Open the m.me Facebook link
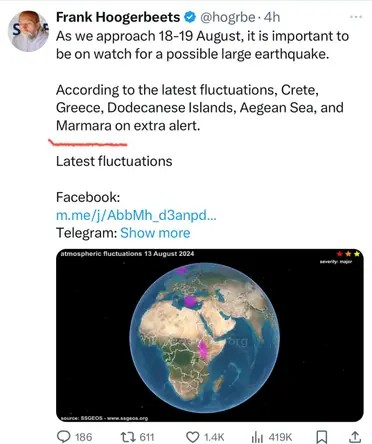 (136, 215)
